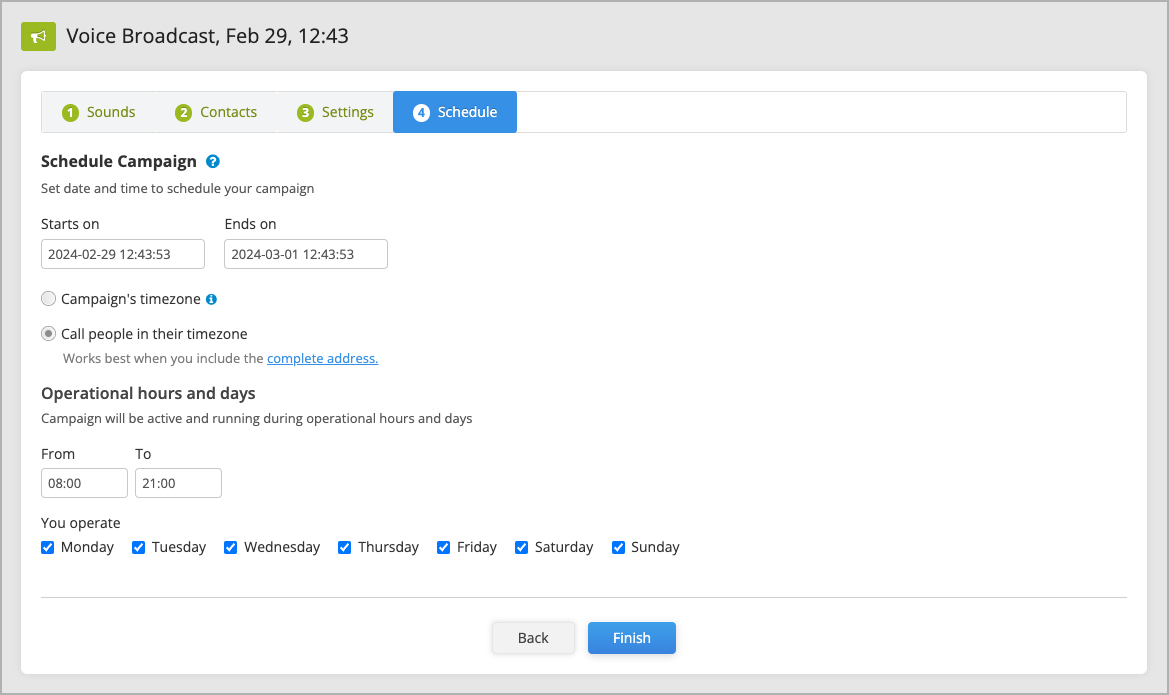The width and height of the screenshot is (1169, 695).
Task: Click the step 4 number badge on Schedule
Action: (x=421, y=113)
